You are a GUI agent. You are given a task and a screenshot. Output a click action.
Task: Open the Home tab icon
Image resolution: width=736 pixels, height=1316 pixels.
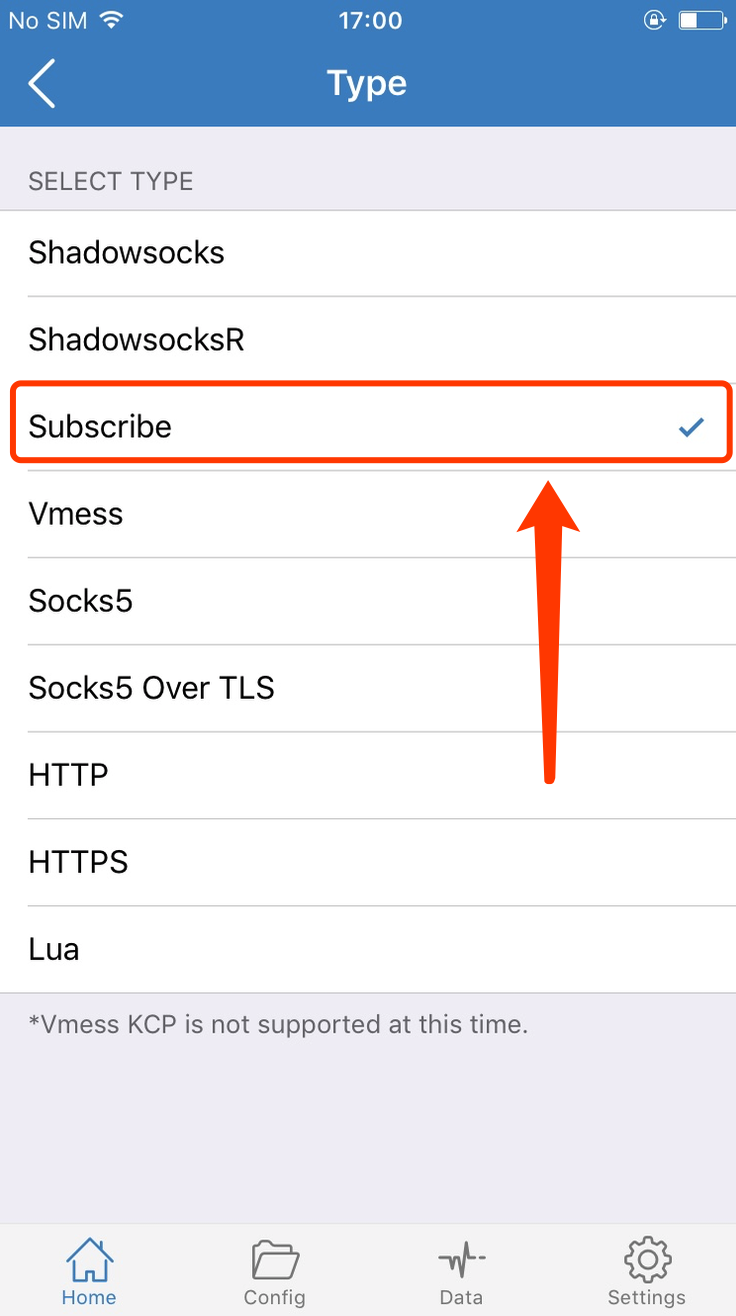[89, 1259]
